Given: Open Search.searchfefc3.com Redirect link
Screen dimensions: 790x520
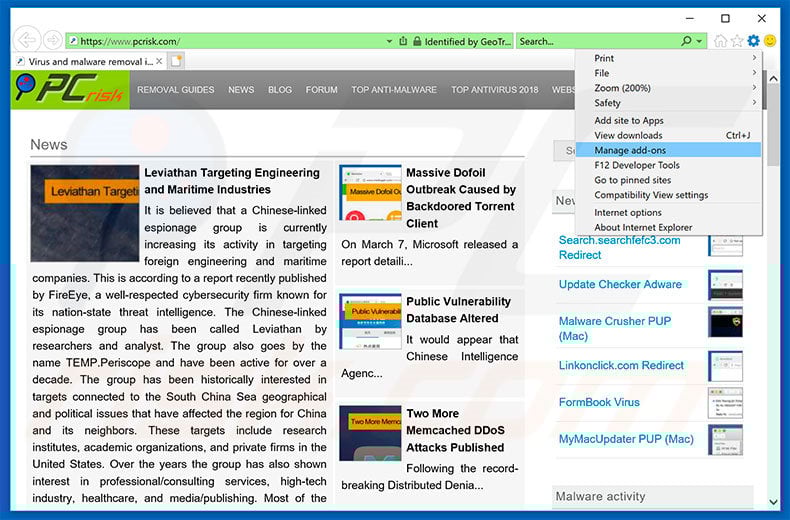Looking at the screenshot, I should pos(619,247).
